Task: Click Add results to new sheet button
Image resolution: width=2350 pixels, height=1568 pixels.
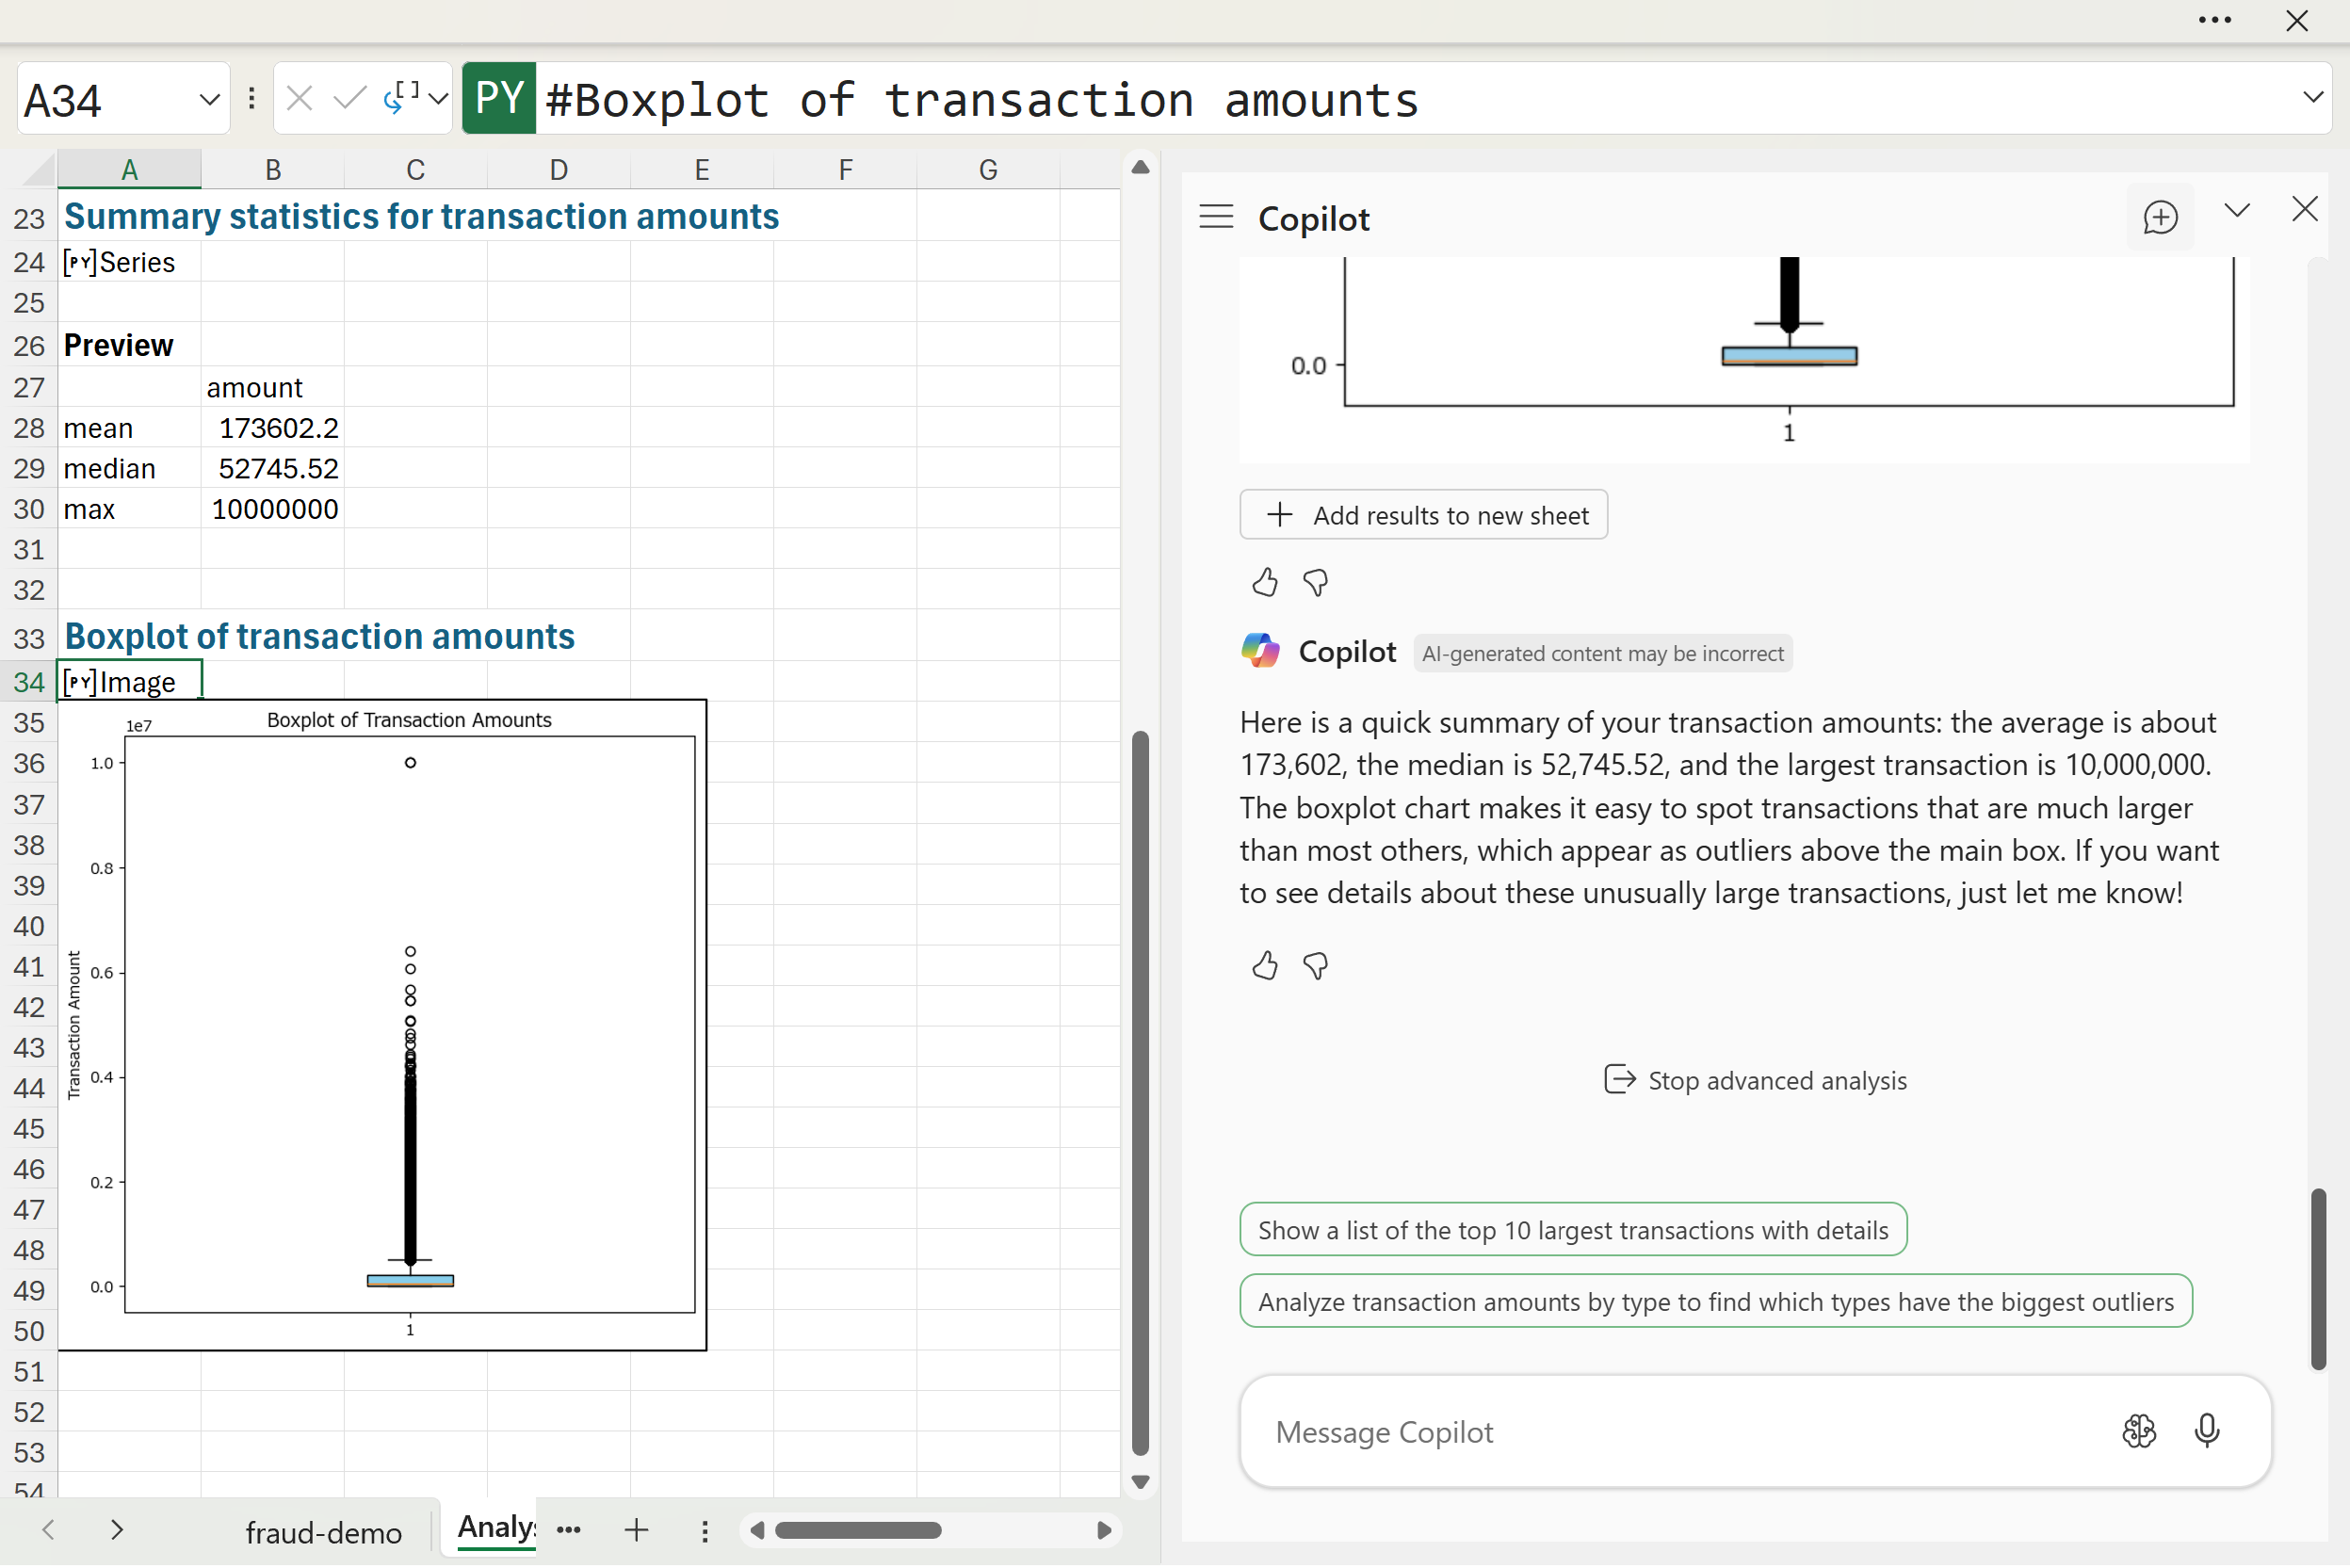Action: (1423, 515)
